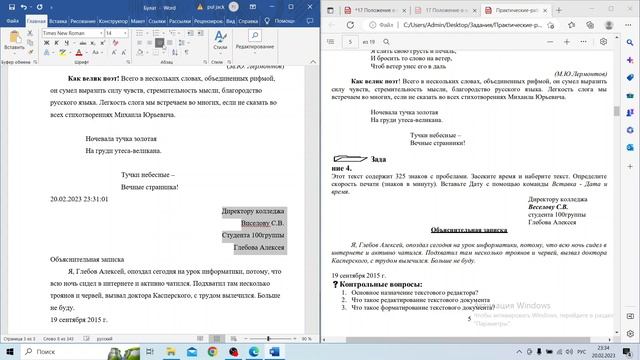The height and width of the screenshot is (360, 640).
Task: Align text right (highlighted button)
Action: pos(160,42)
